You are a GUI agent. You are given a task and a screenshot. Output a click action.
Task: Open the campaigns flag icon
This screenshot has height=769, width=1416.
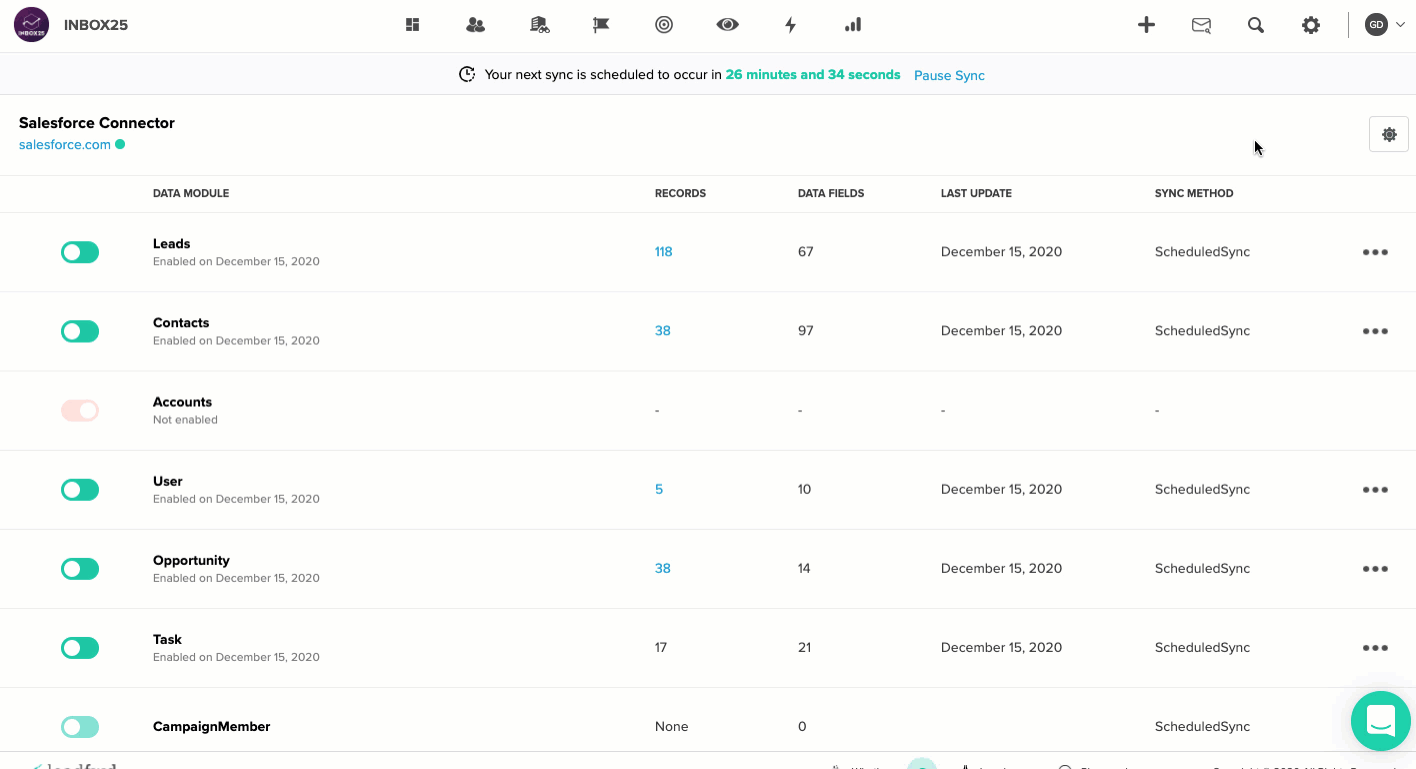(601, 25)
